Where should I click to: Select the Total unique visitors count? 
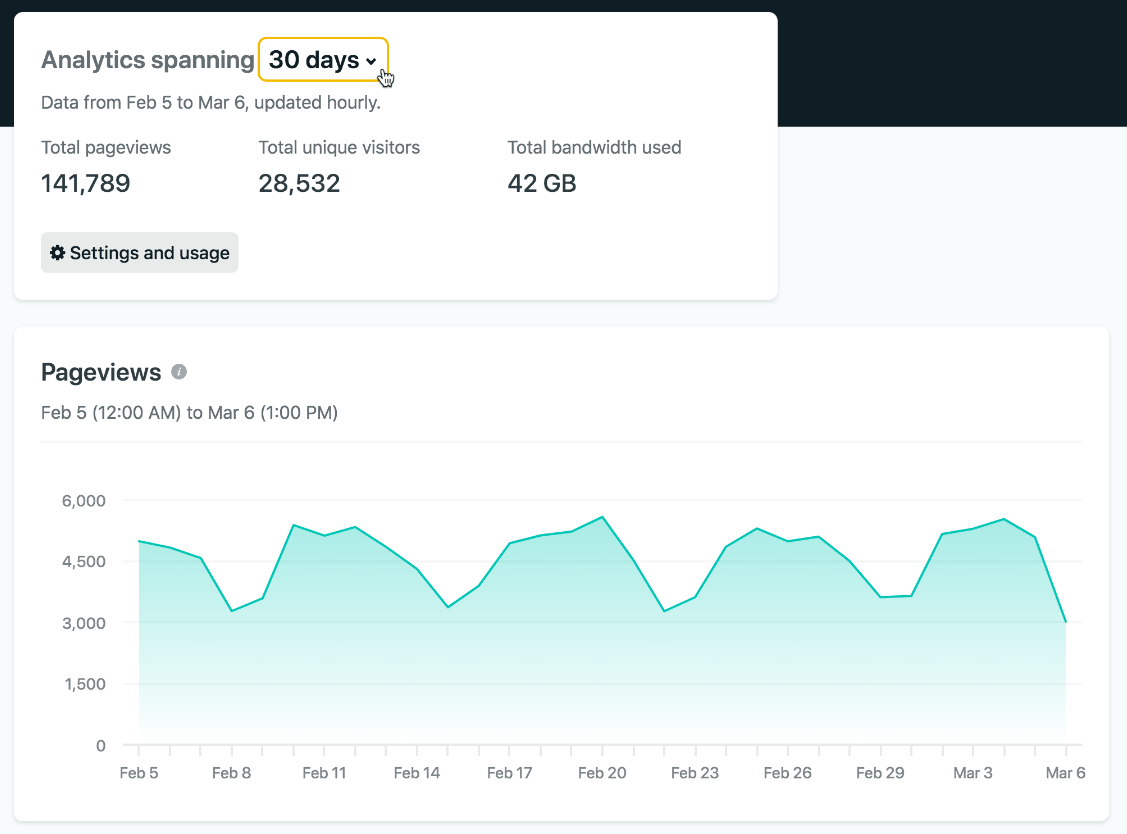[x=299, y=183]
